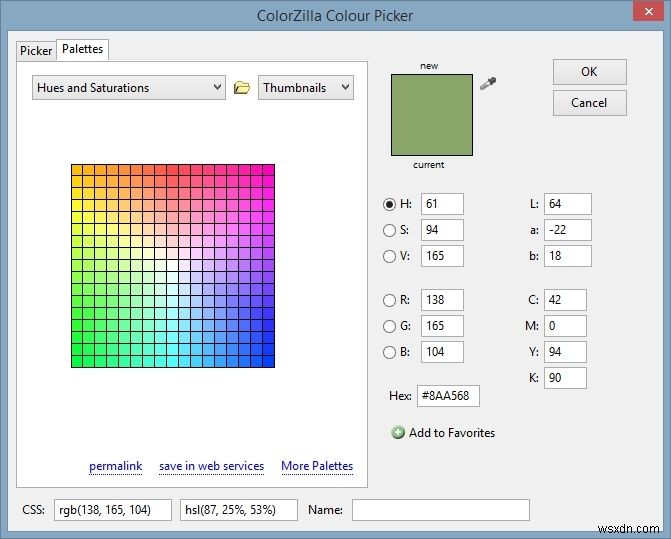Open the Thumbnails view mode dropdown
Screen dimensions: 671x539
(x=306, y=88)
